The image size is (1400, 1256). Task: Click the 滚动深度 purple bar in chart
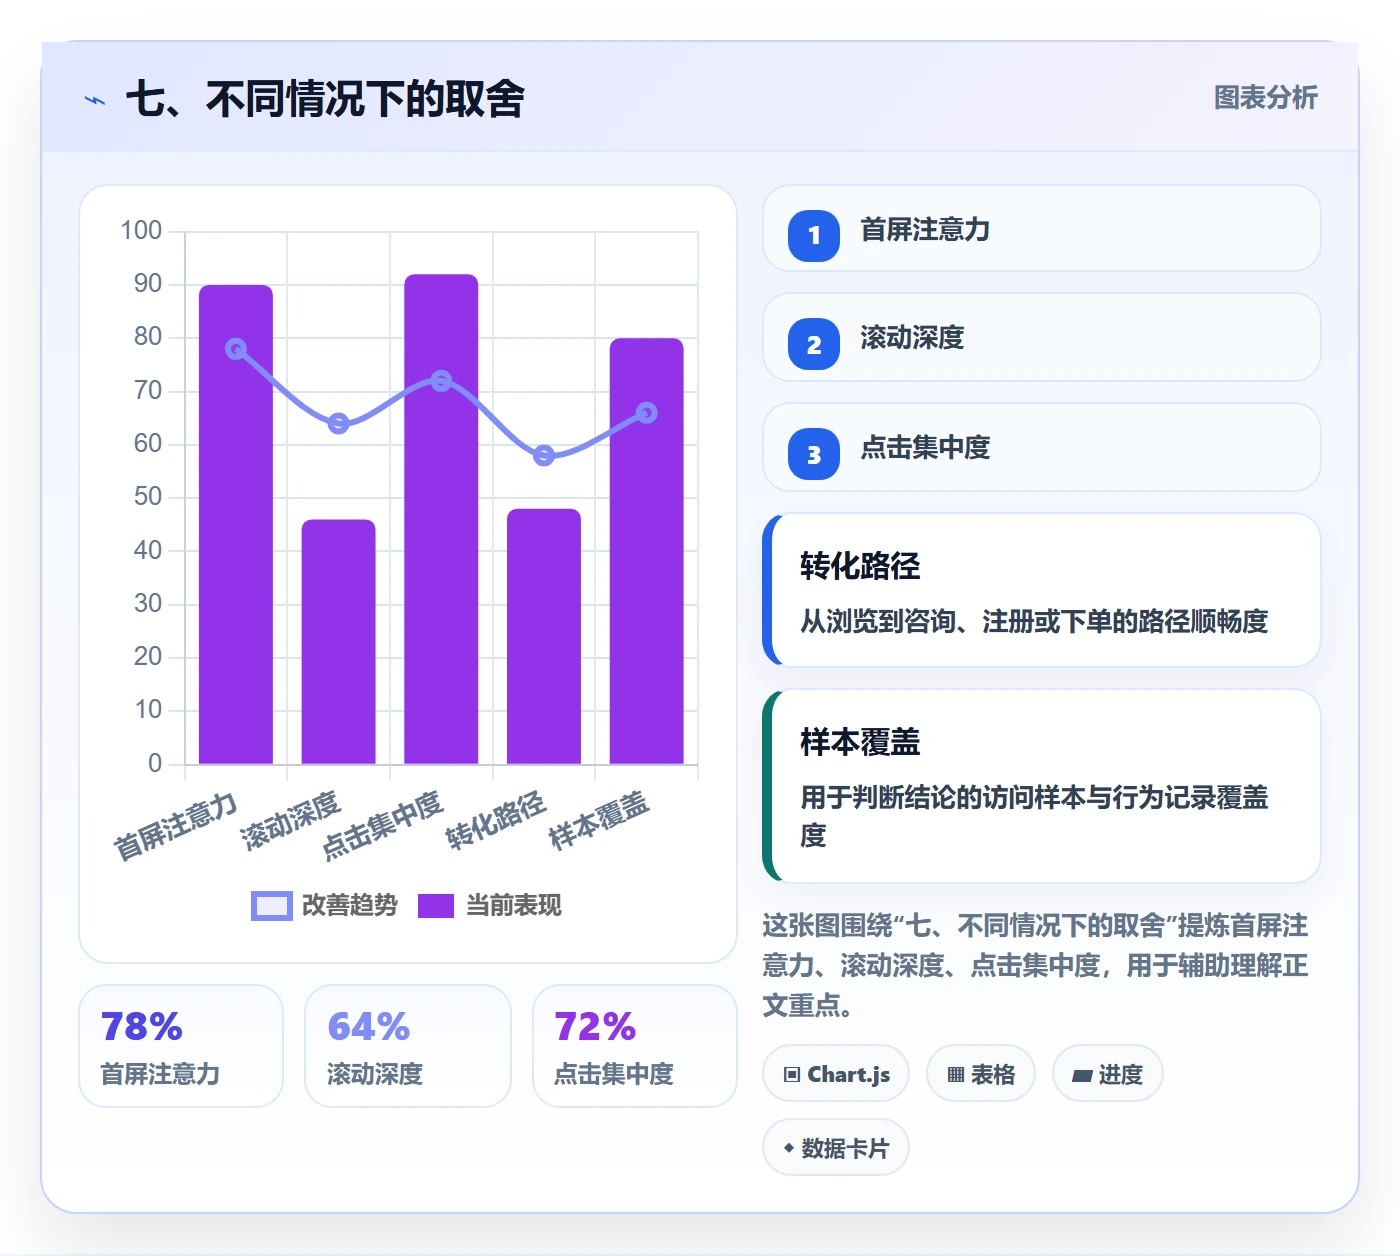point(339,642)
